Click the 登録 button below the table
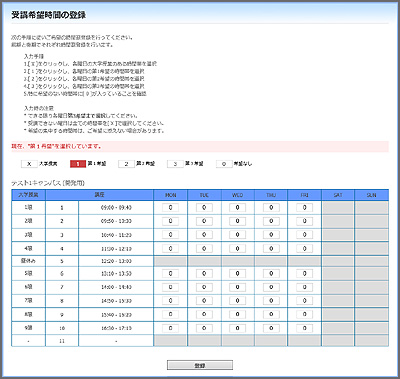 (200, 365)
